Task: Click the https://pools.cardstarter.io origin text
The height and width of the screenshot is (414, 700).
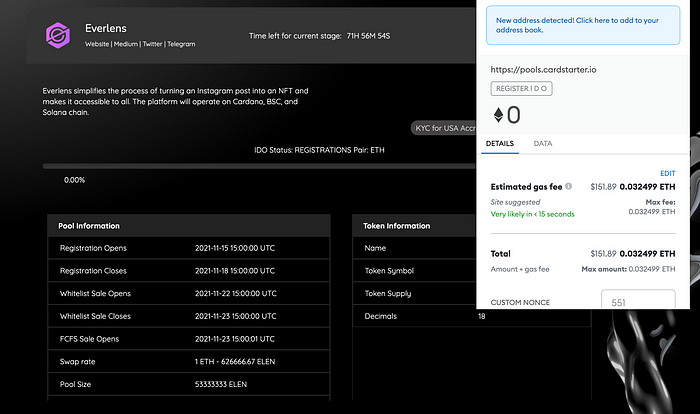Action: [x=543, y=70]
